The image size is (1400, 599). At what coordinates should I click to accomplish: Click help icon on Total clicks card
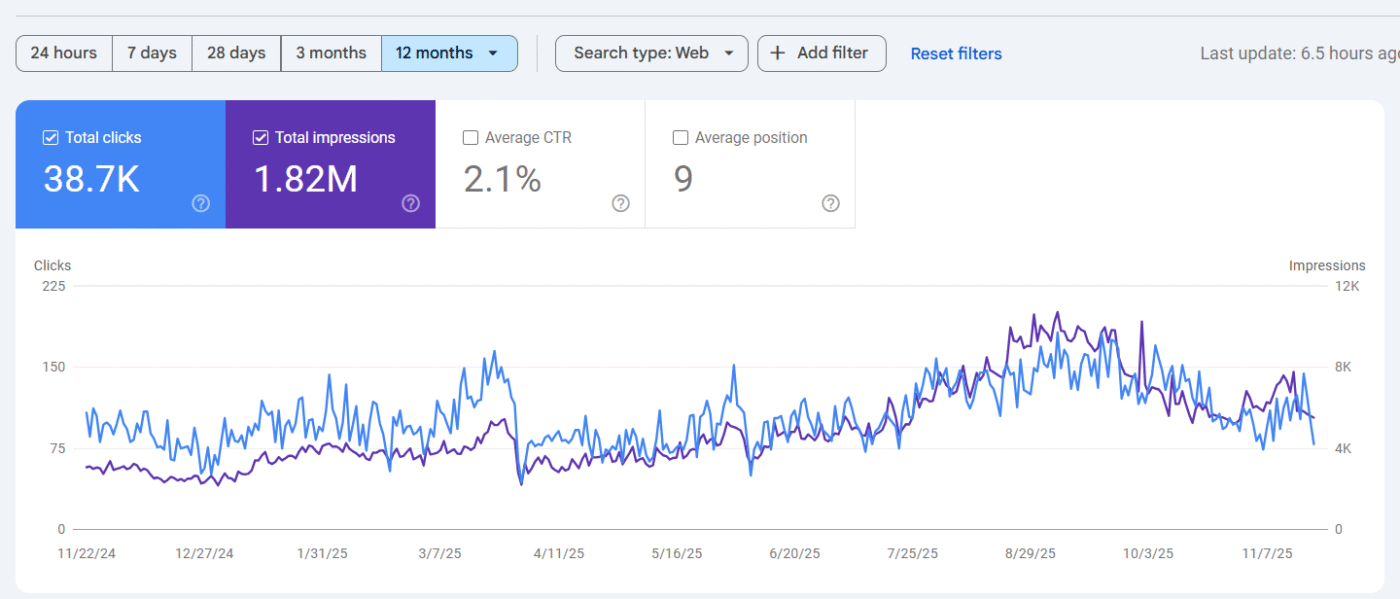[201, 204]
